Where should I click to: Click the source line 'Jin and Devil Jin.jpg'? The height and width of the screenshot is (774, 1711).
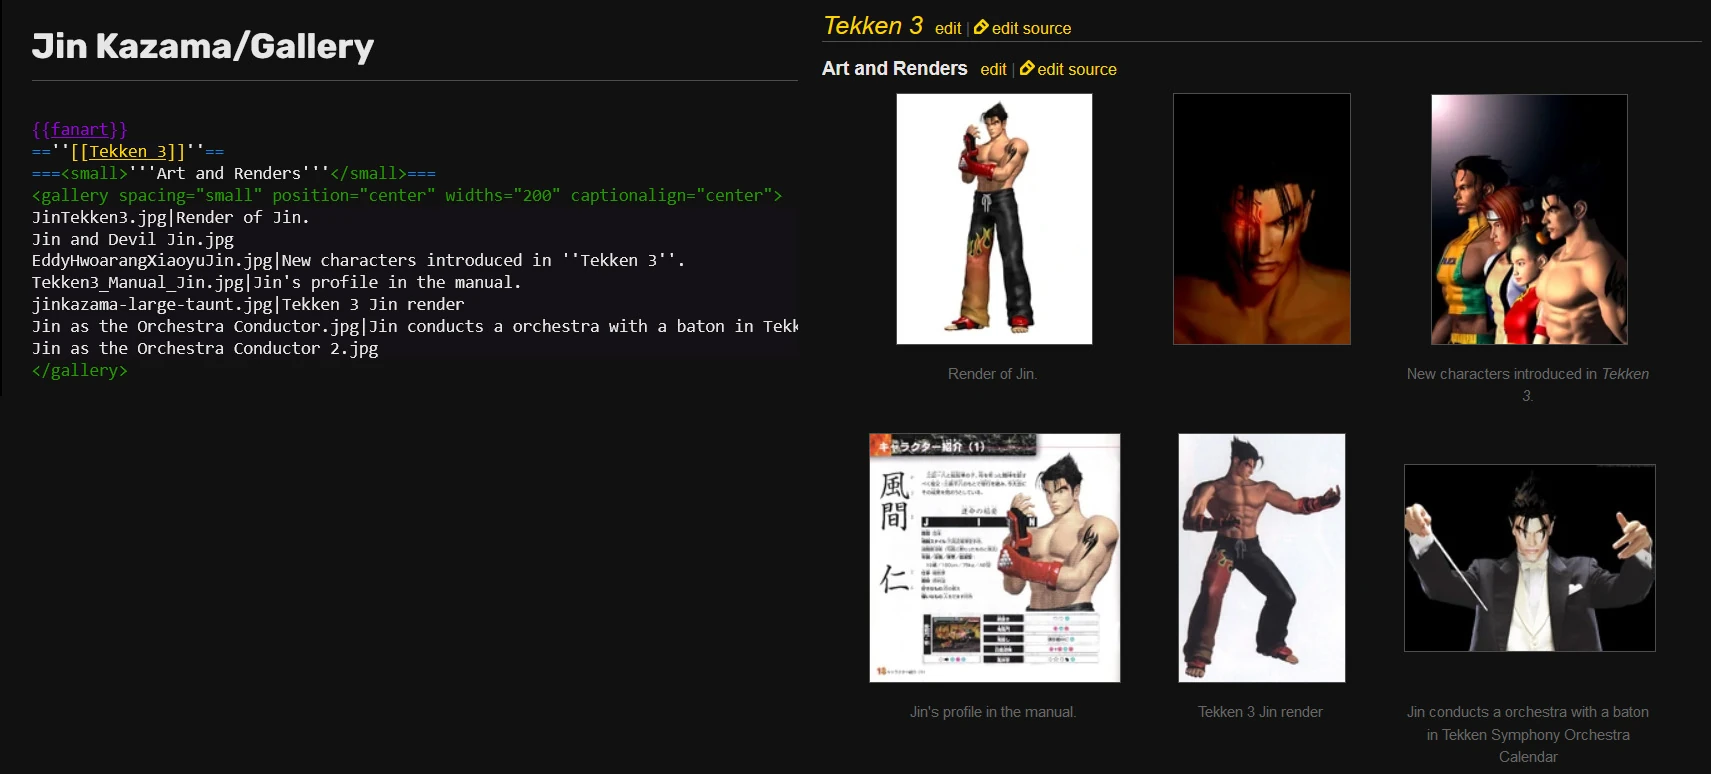(133, 239)
